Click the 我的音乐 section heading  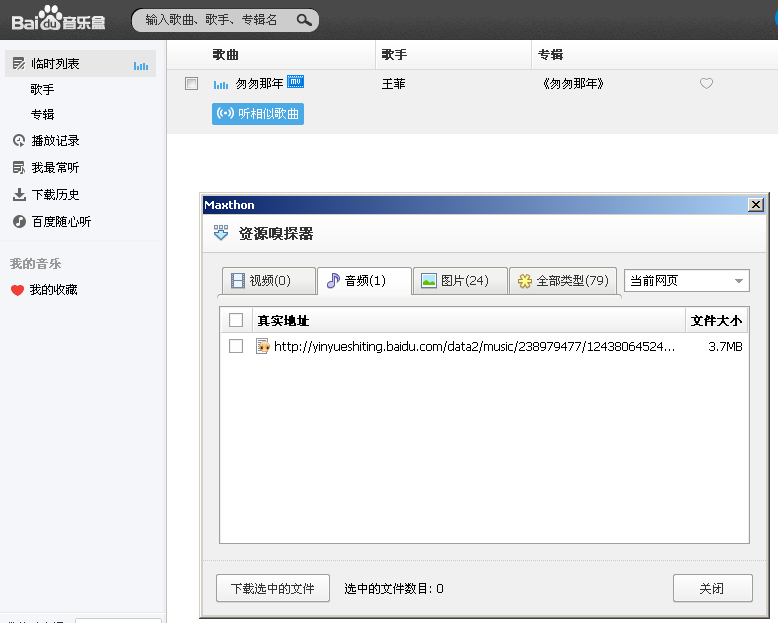36,263
